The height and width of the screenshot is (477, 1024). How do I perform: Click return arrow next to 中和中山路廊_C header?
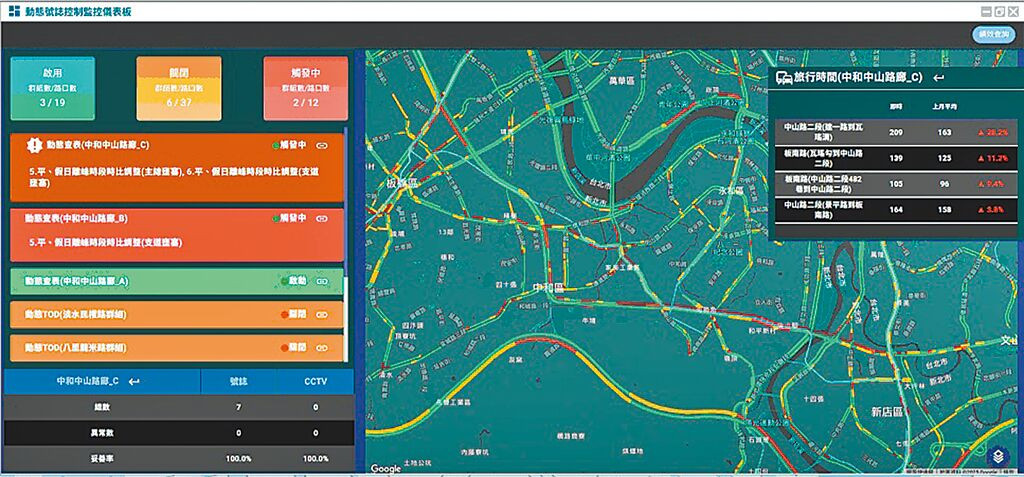(134, 381)
